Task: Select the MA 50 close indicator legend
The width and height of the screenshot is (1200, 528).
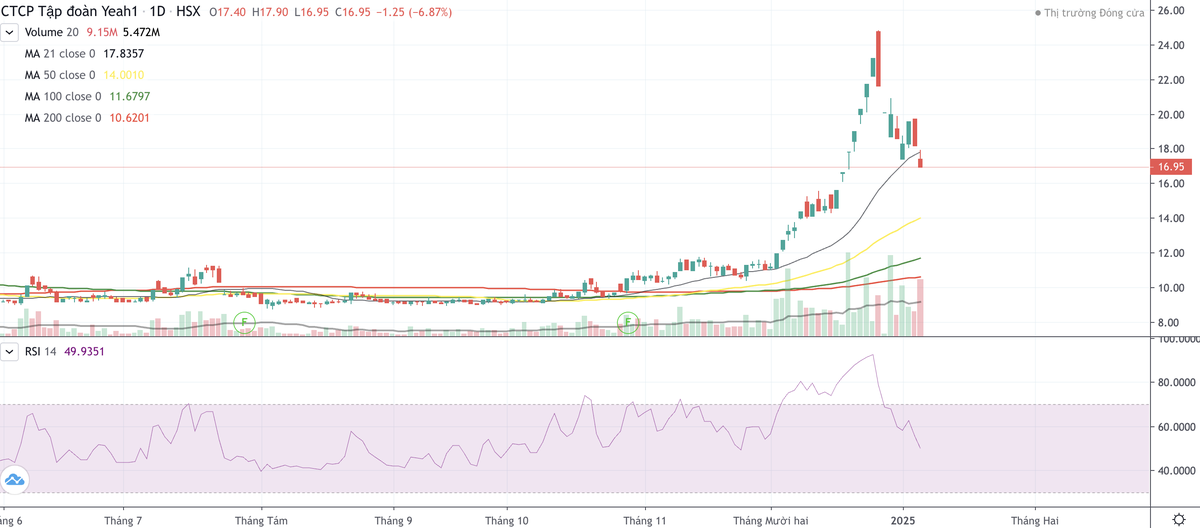Action: point(60,75)
